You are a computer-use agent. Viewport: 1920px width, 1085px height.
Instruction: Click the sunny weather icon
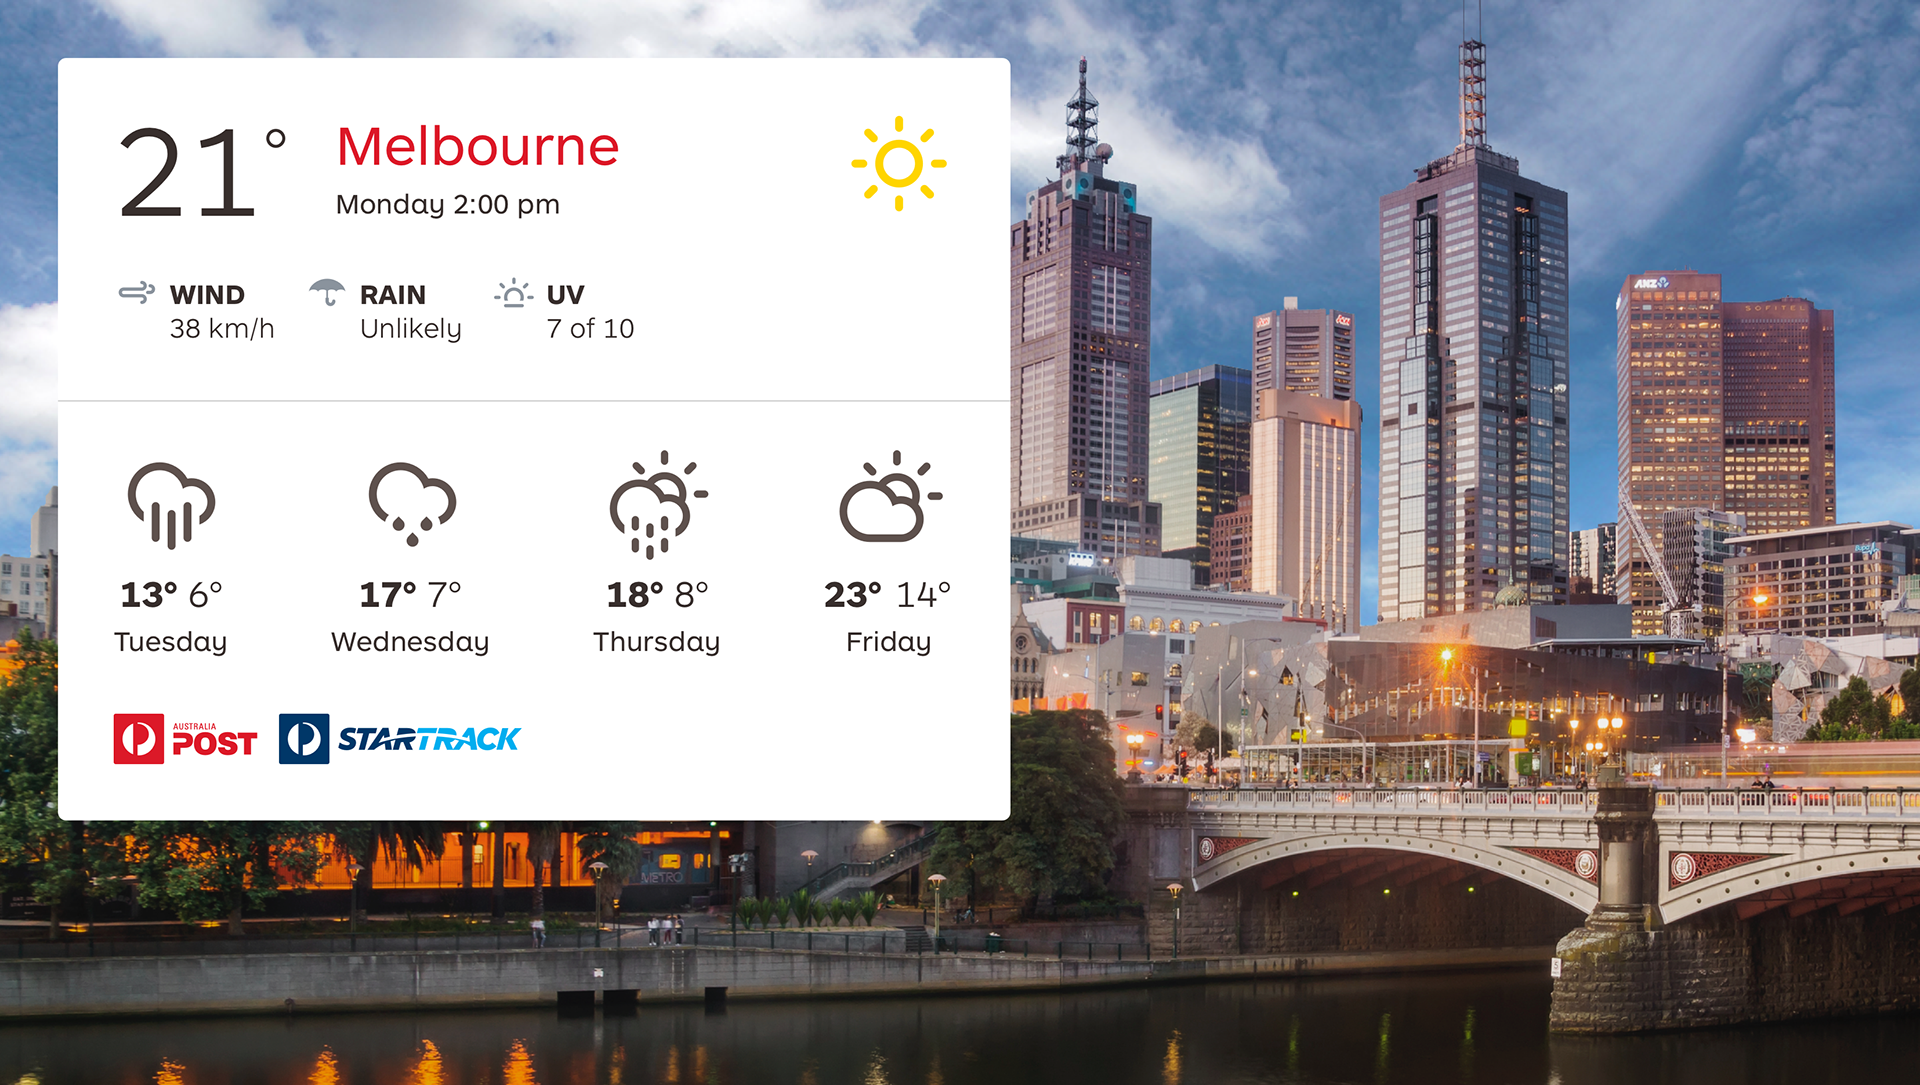coord(898,164)
